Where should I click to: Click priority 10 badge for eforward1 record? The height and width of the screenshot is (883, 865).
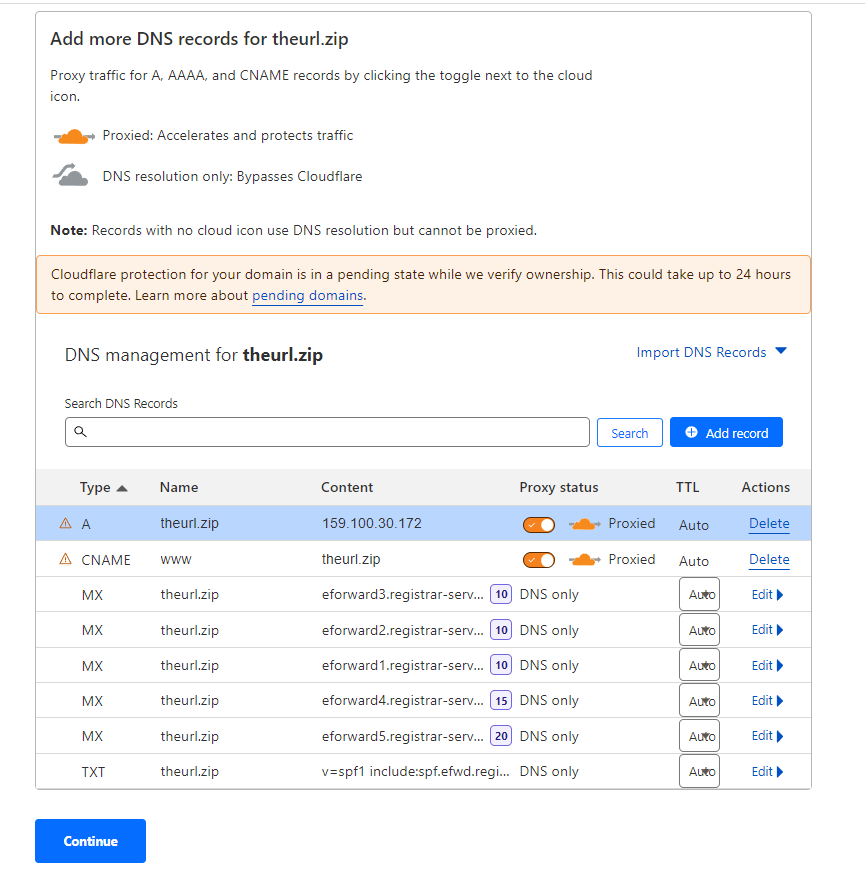(501, 665)
